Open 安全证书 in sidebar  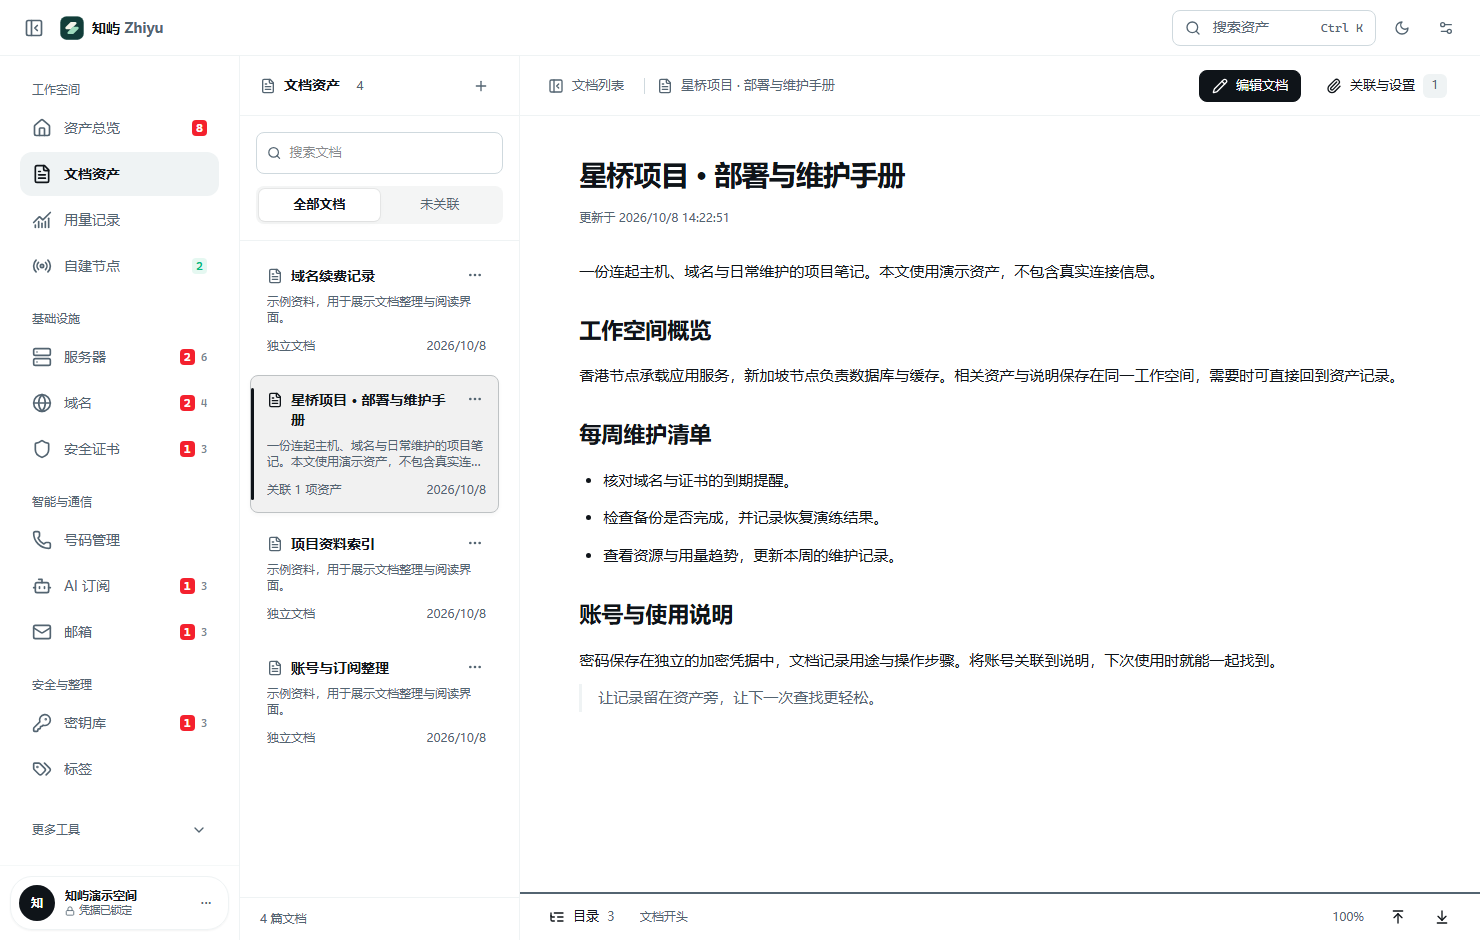(x=120, y=449)
